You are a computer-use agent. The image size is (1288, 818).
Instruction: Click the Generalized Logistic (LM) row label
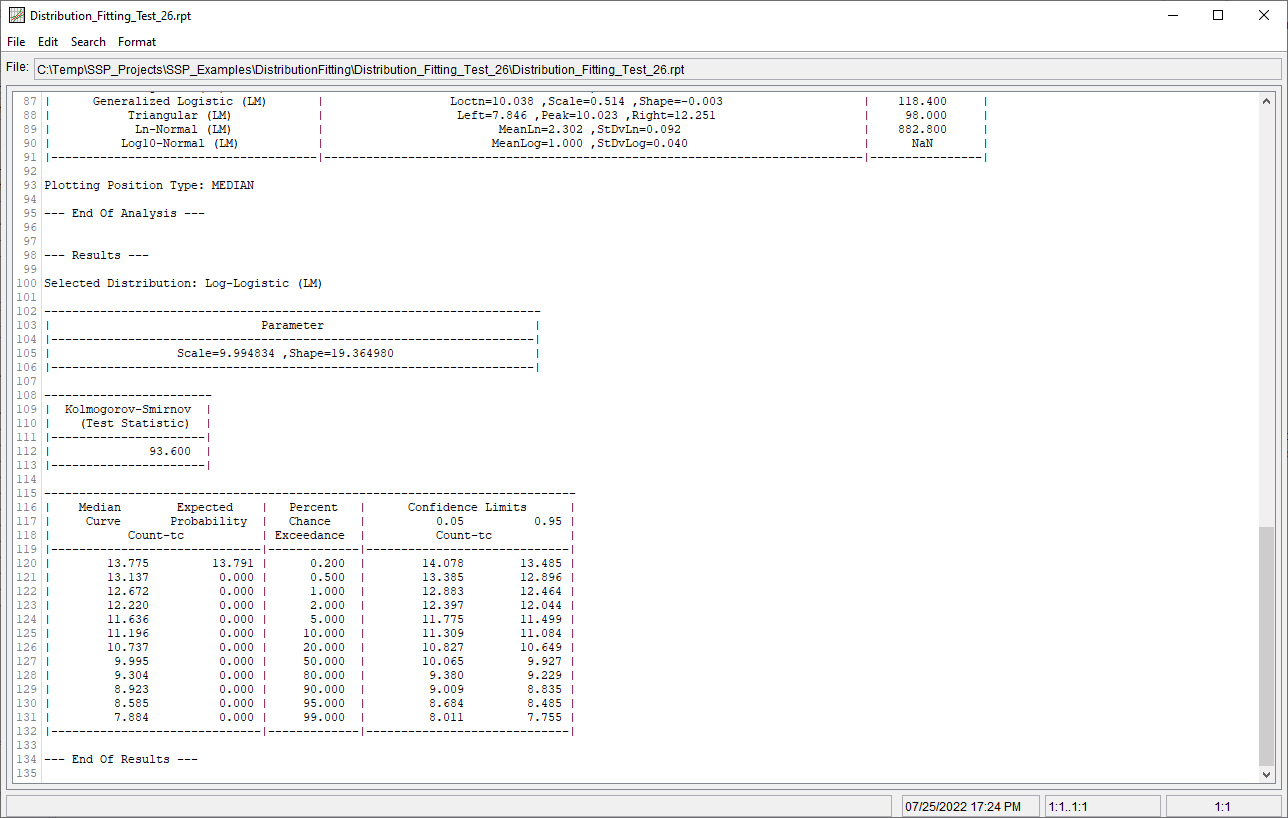pos(179,101)
